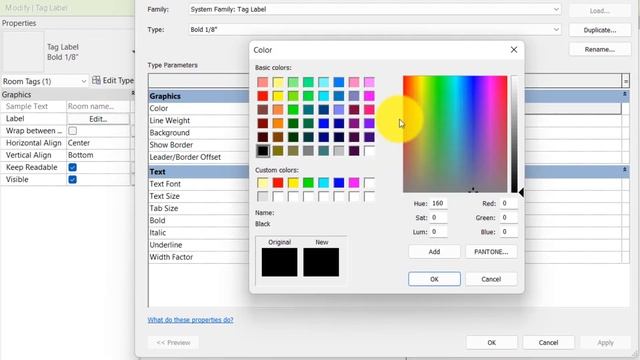640x360 pixels.
Task: Click Apply in Type Properties dialog
Action: 605,342
